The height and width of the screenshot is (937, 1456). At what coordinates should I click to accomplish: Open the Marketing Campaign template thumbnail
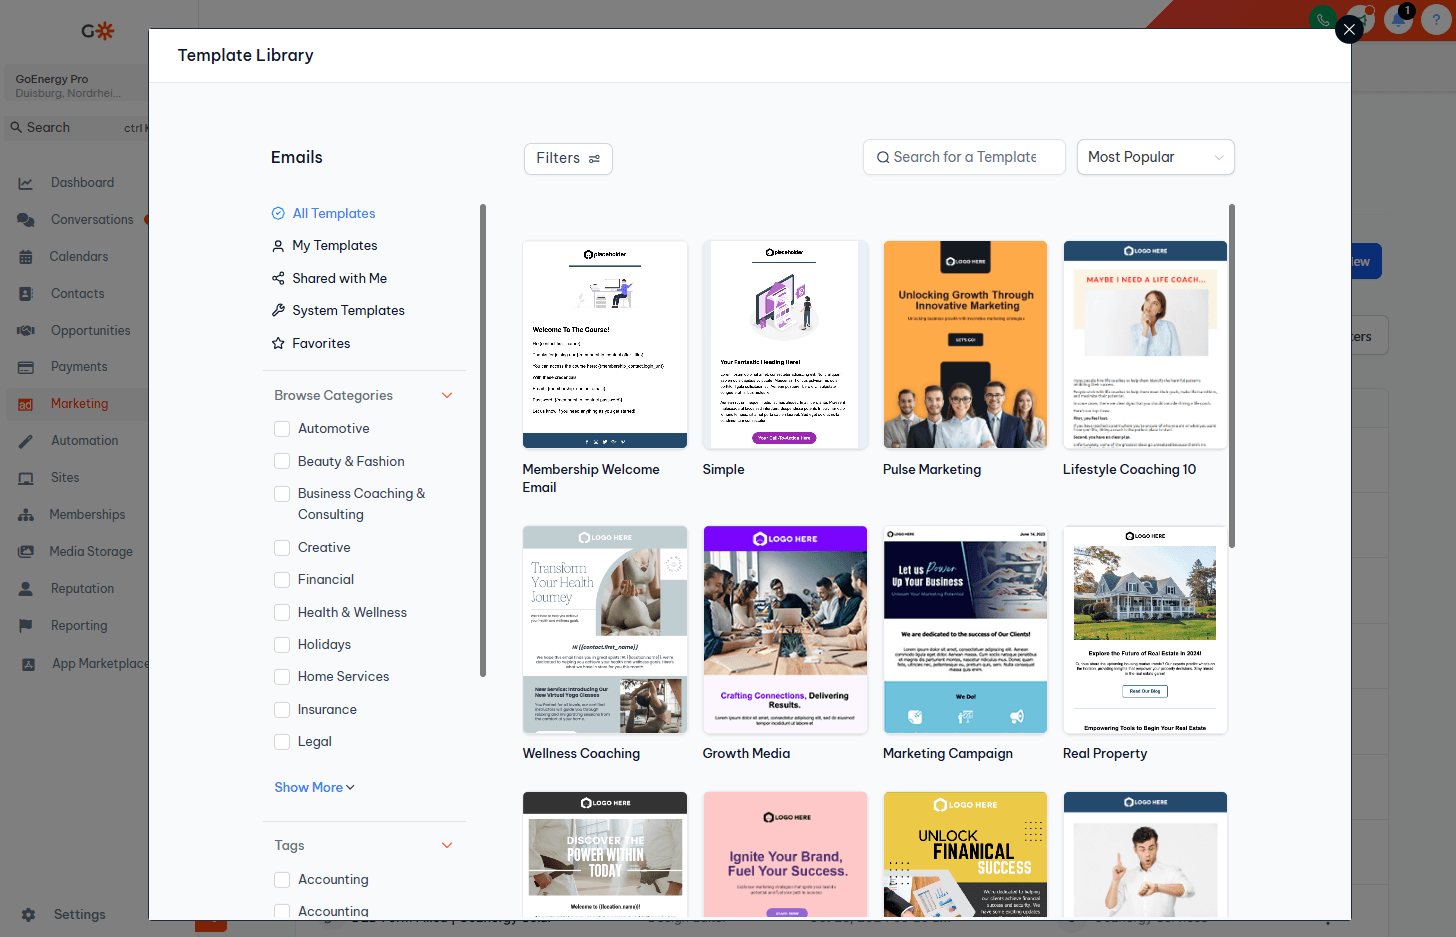pyautogui.click(x=965, y=629)
